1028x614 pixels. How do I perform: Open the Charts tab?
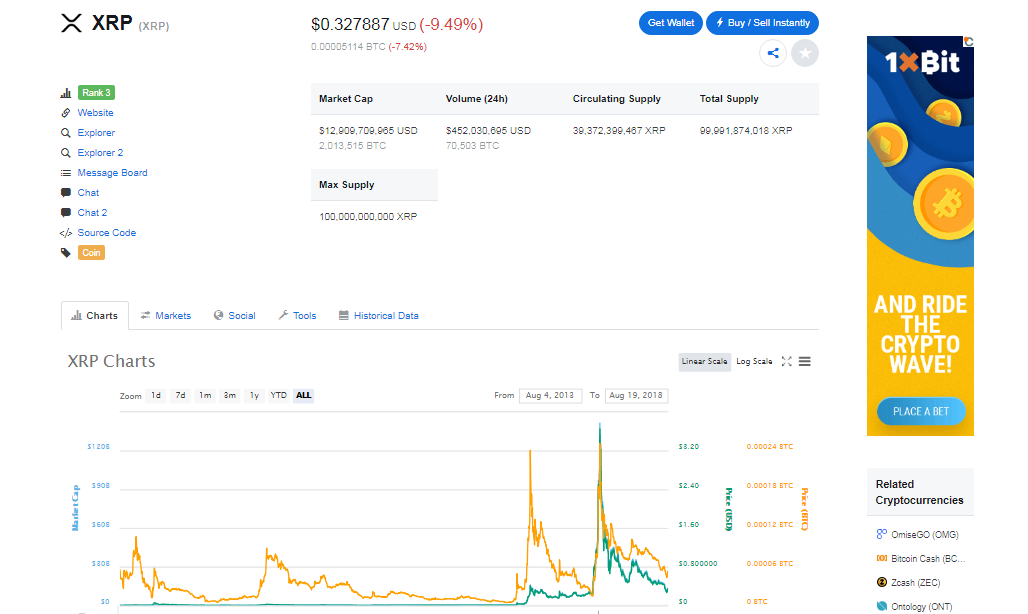94,316
